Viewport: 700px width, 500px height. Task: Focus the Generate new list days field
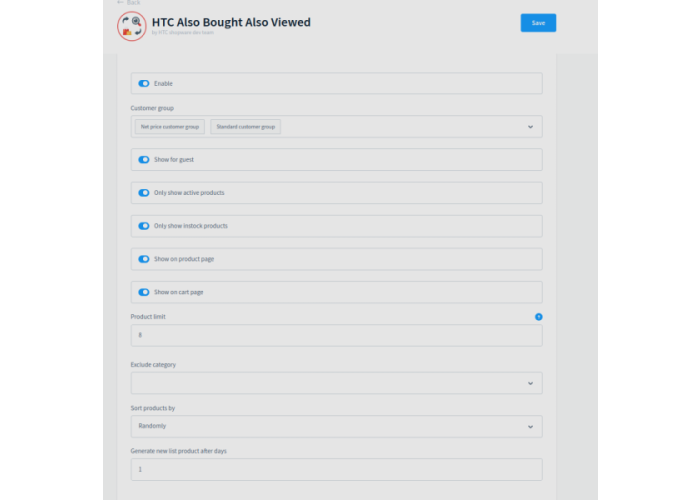click(x=337, y=469)
